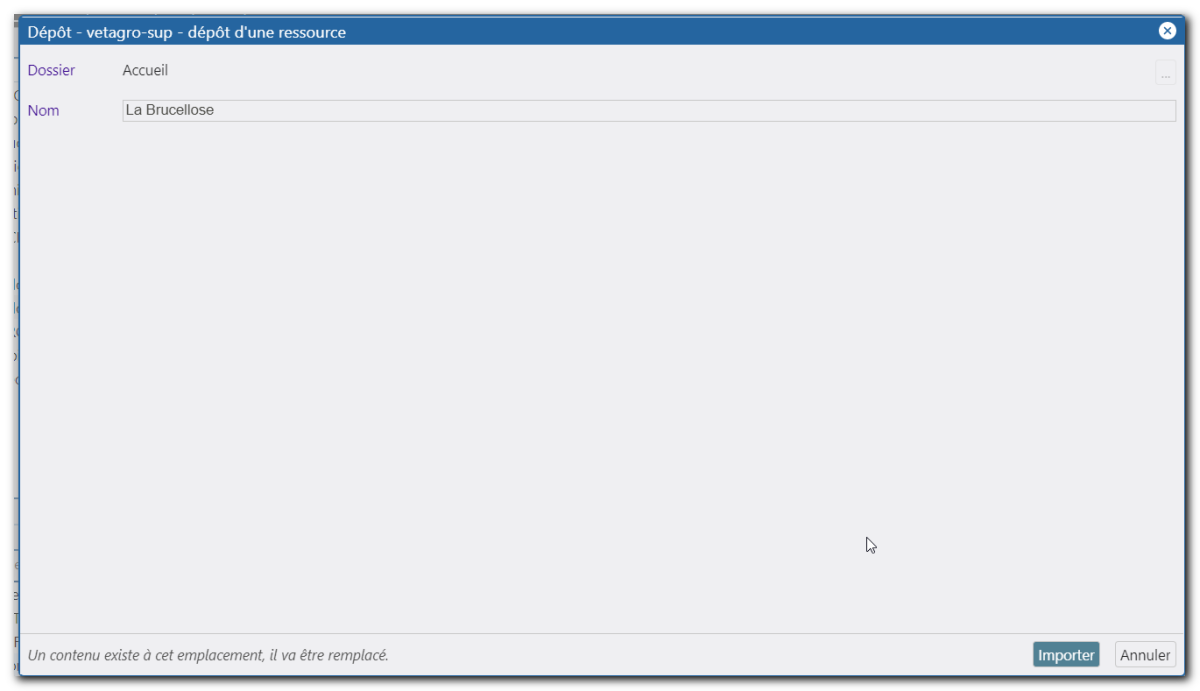The height and width of the screenshot is (691, 1200).
Task: Dismiss the resource deposit window via its cross
Action: (1167, 31)
